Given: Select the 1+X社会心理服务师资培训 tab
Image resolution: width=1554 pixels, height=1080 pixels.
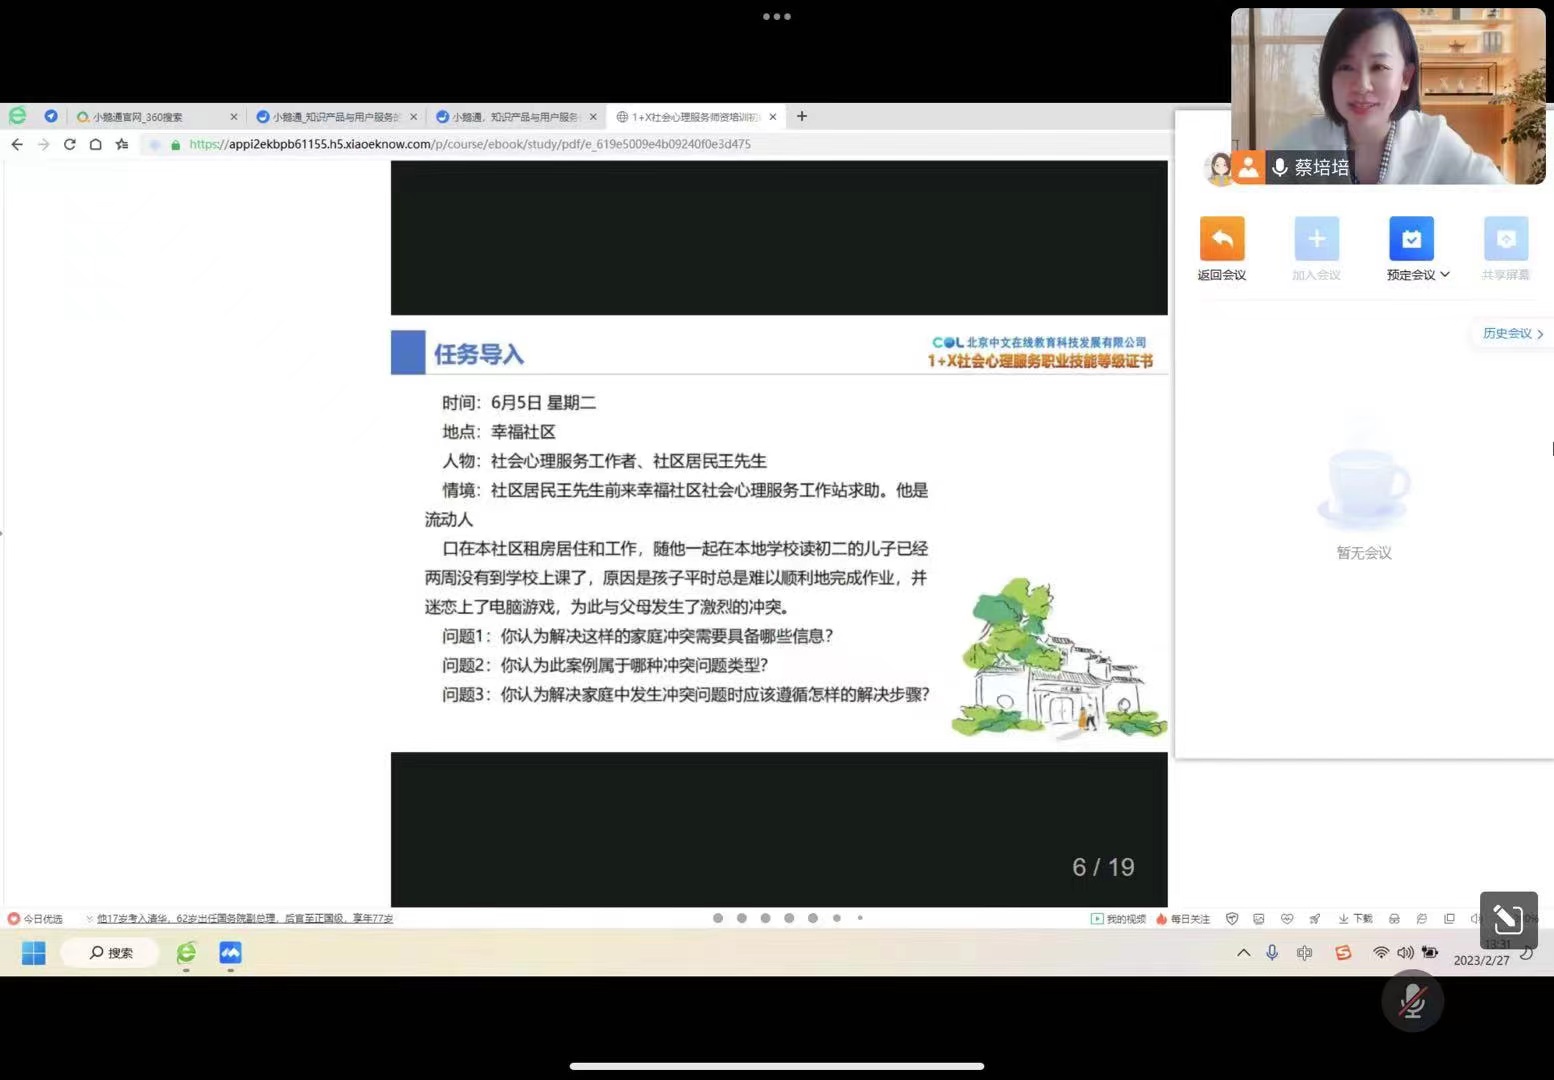Looking at the screenshot, I should (692, 117).
